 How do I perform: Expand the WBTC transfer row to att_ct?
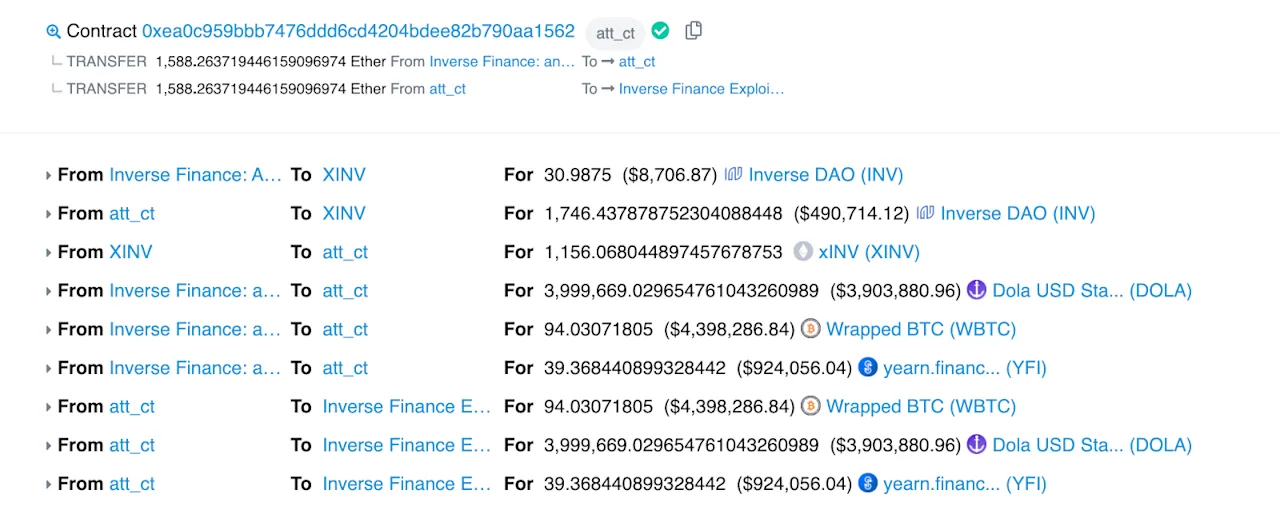coord(49,330)
